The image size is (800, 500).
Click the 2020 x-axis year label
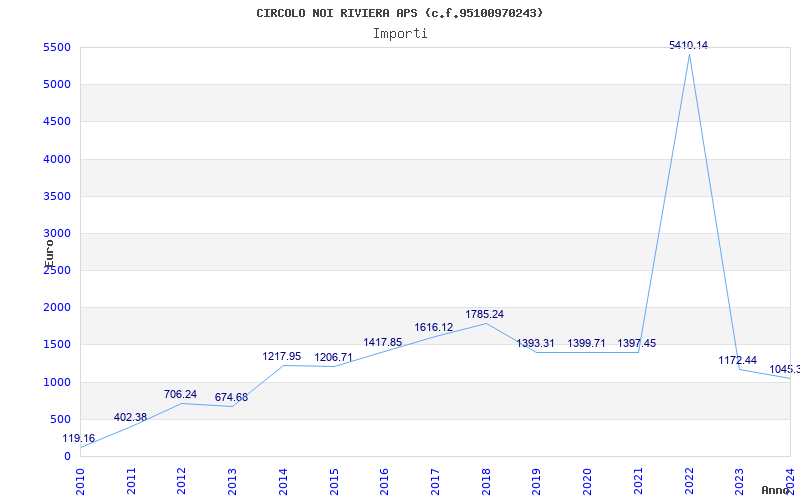(x=587, y=481)
